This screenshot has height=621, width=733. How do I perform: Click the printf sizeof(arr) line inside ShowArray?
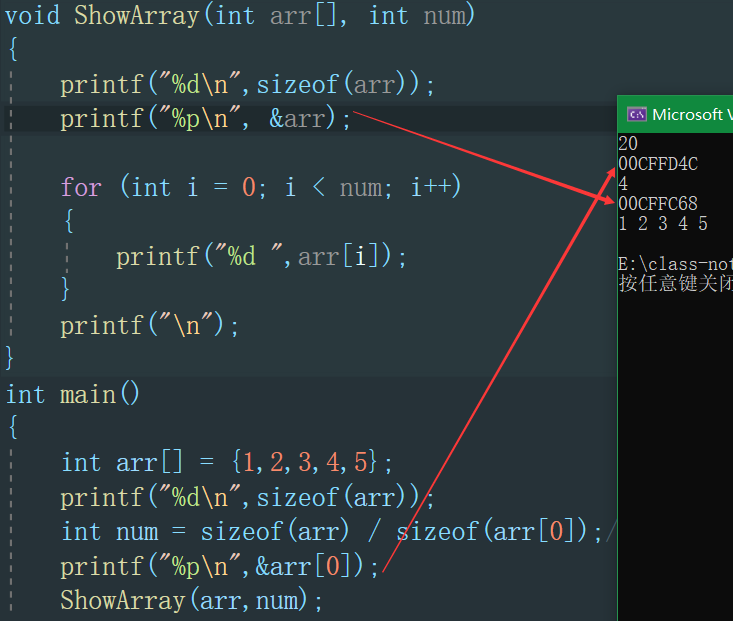tap(247, 85)
